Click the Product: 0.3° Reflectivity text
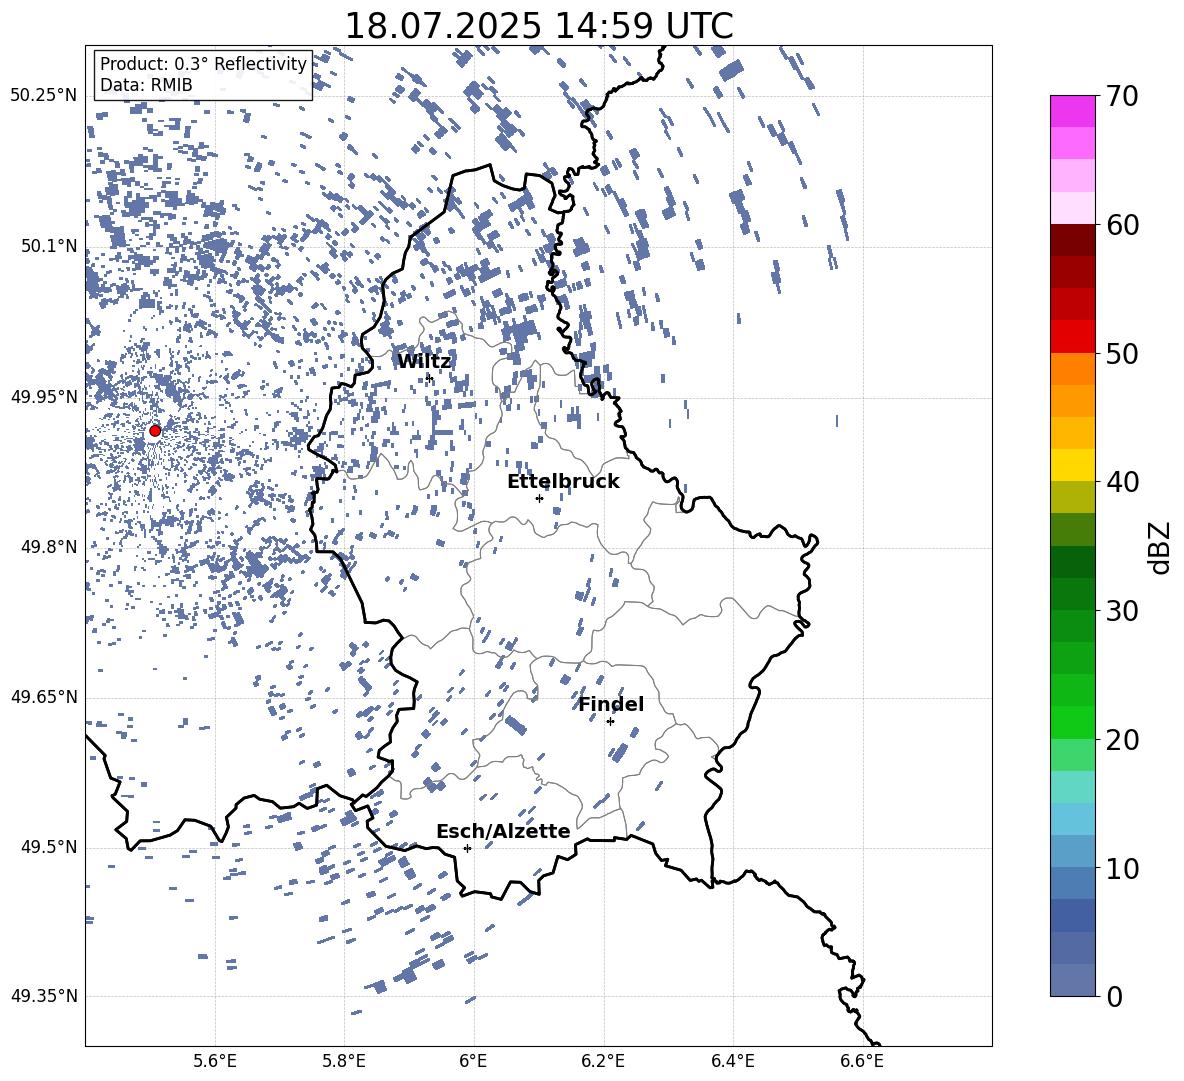 pyautogui.click(x=203, y=63)
